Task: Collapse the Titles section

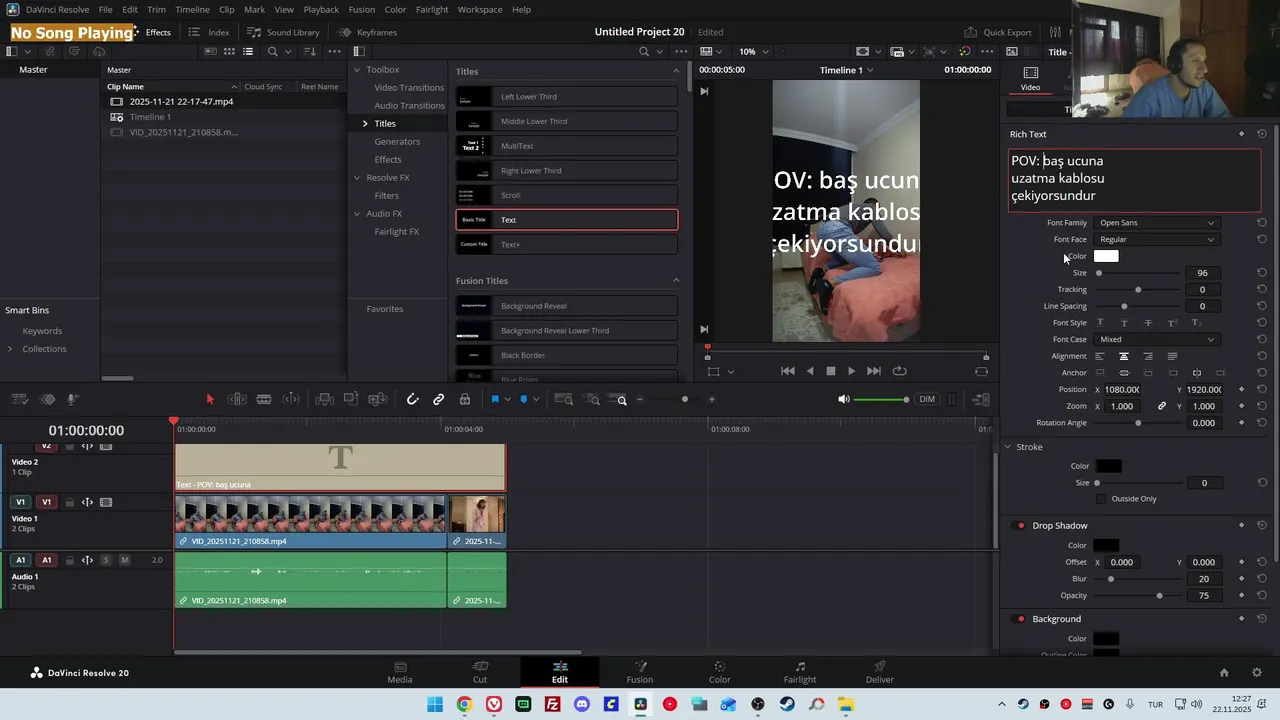Action: (676, 71)
